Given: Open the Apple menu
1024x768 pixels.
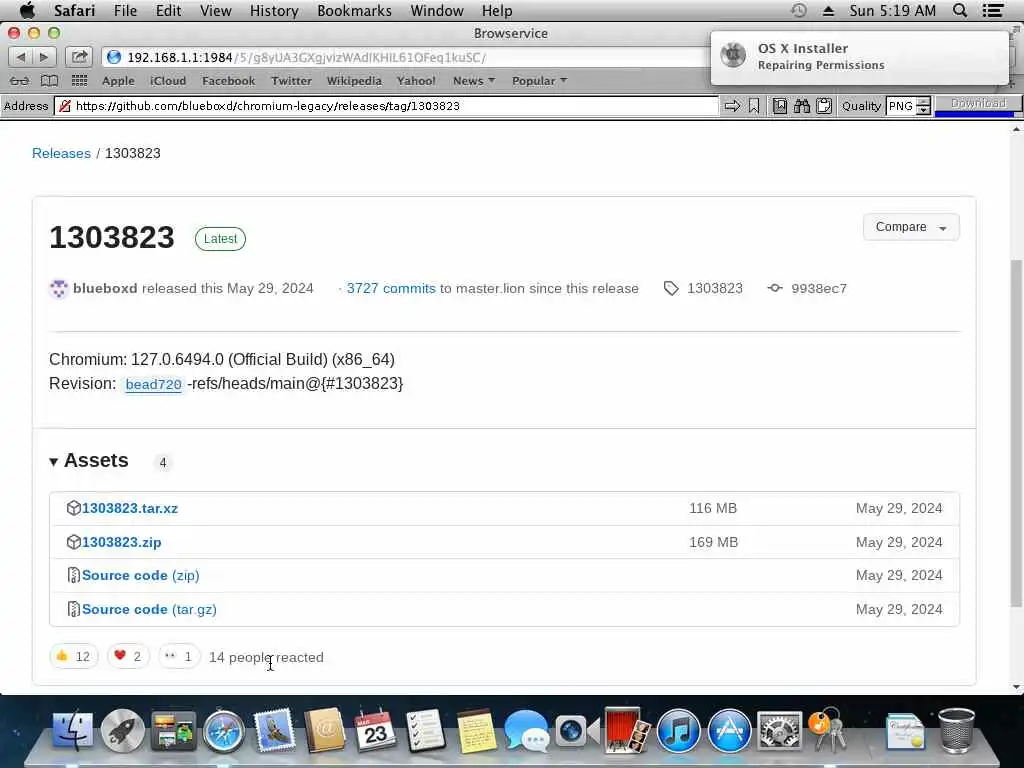Looking at the screenshot, I should [x=28, y=10].
